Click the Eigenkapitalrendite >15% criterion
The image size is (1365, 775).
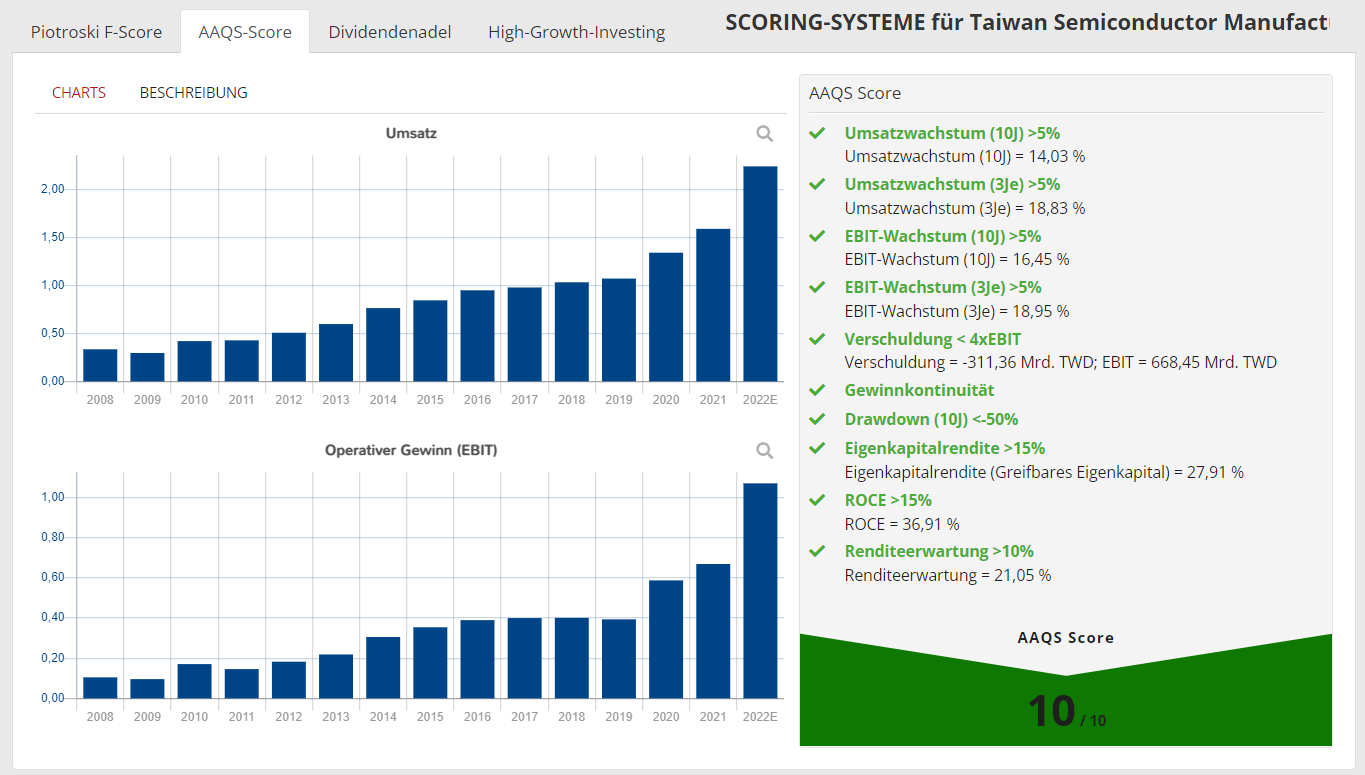945,448
